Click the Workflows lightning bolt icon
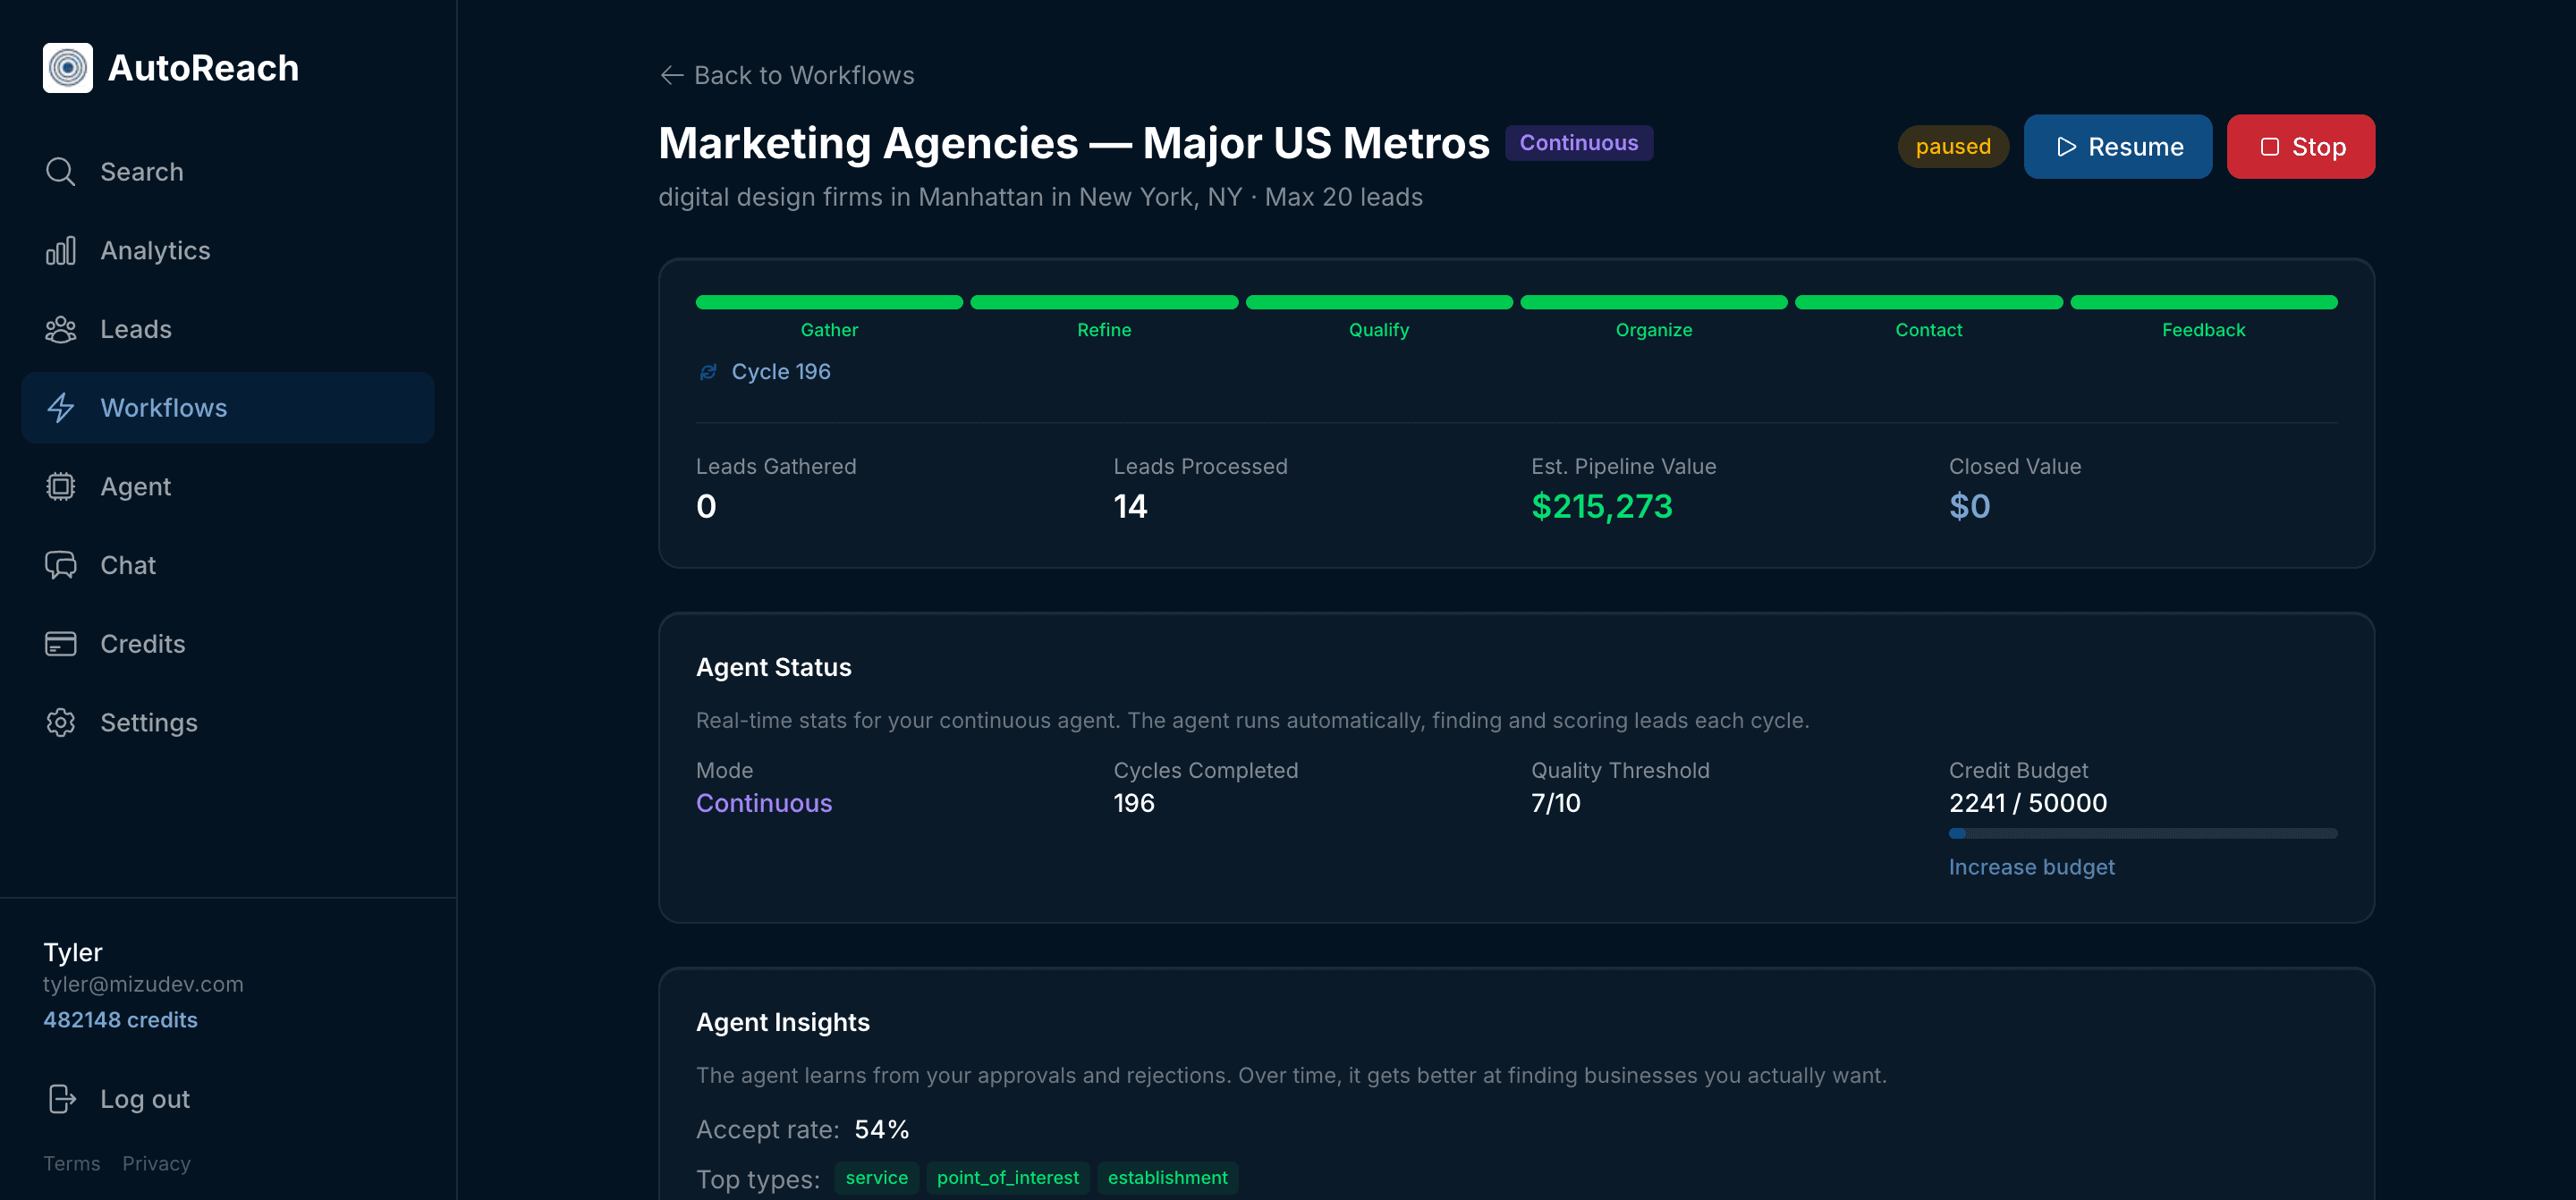This screenshot has height=1200, width=2576. click(61, 407)
